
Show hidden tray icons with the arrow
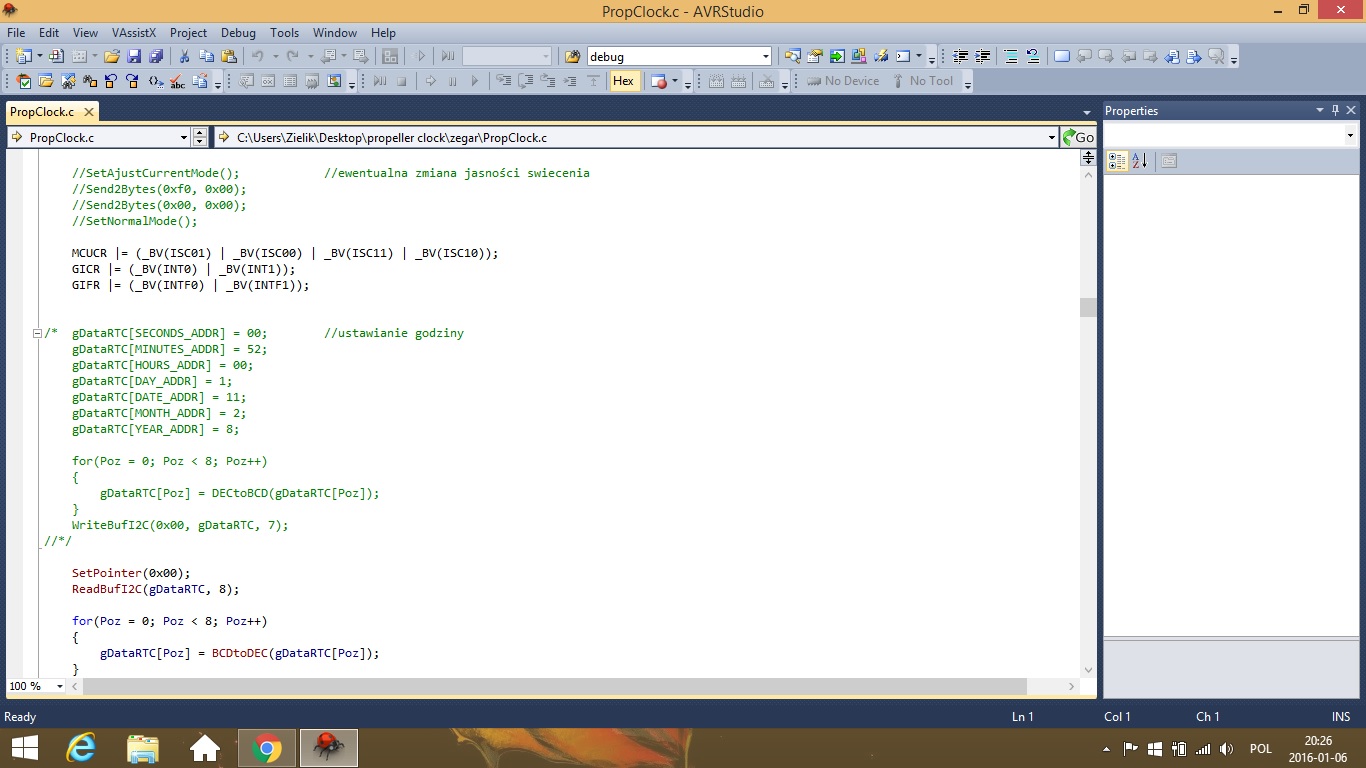click(x=1107, y=749)
